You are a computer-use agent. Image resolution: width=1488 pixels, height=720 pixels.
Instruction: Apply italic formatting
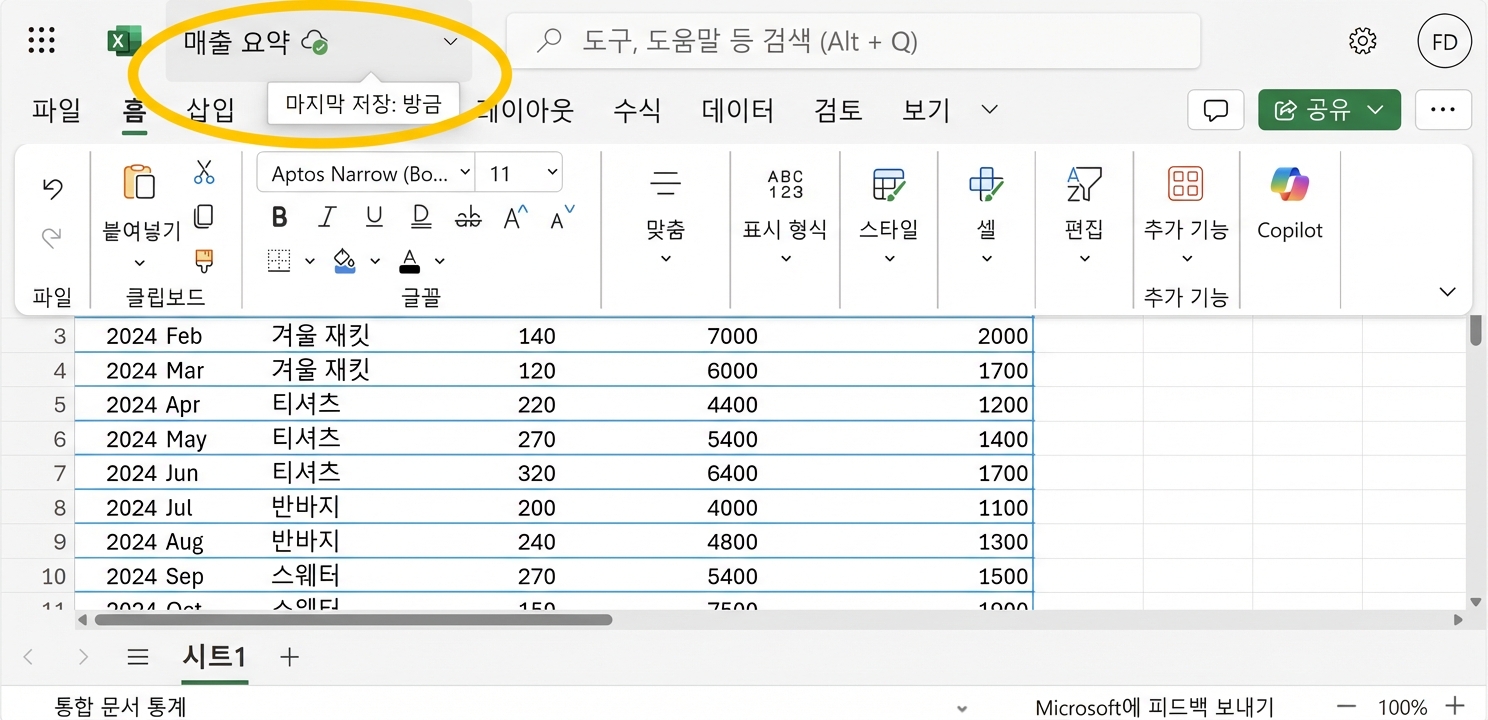326,217
